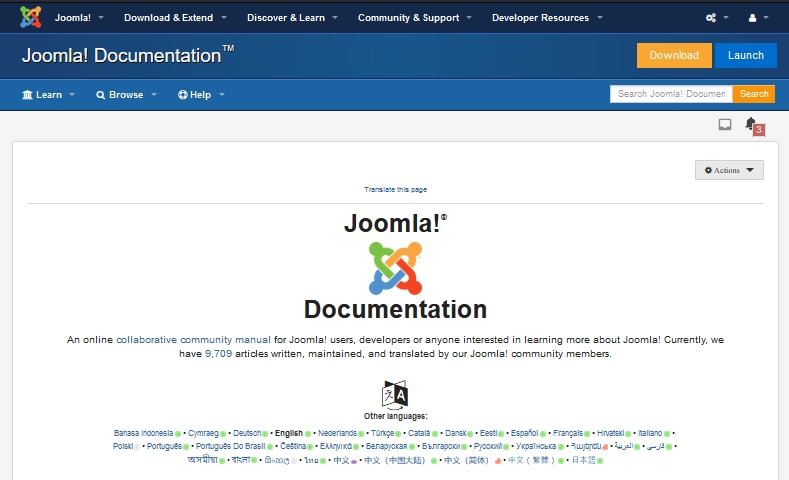This screenshot has height=480, width=789.
Task: Click the Joomla logo icon in top bar
Action: (x=31, y=17)
